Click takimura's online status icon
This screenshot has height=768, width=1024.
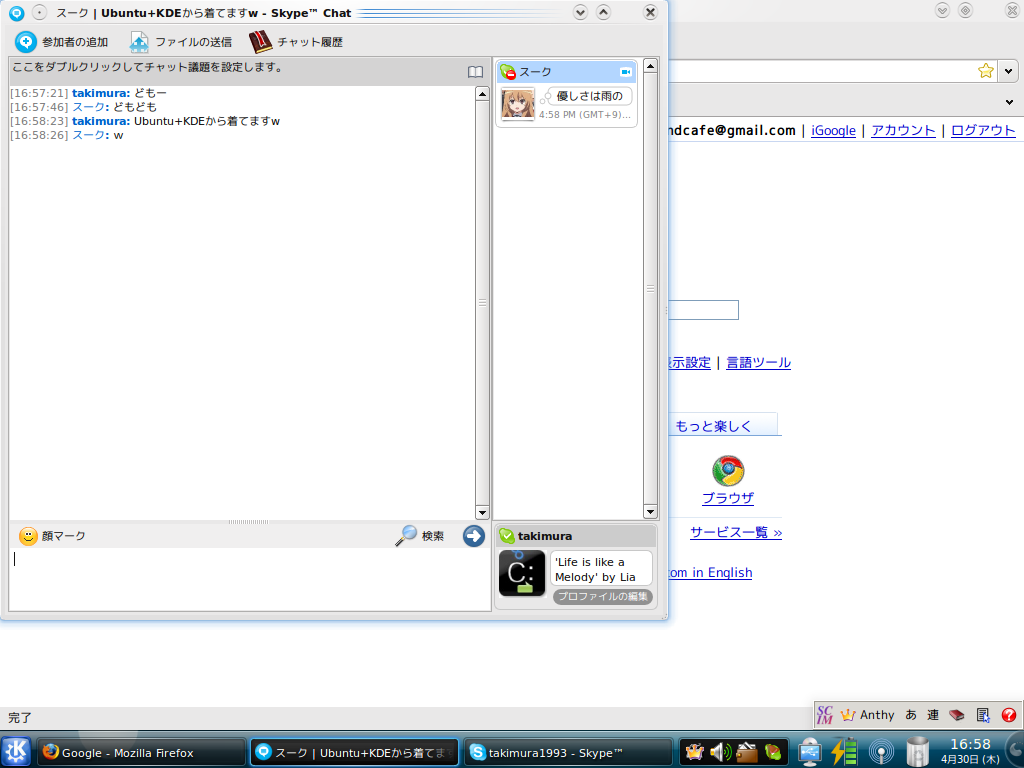click(507, 536)
